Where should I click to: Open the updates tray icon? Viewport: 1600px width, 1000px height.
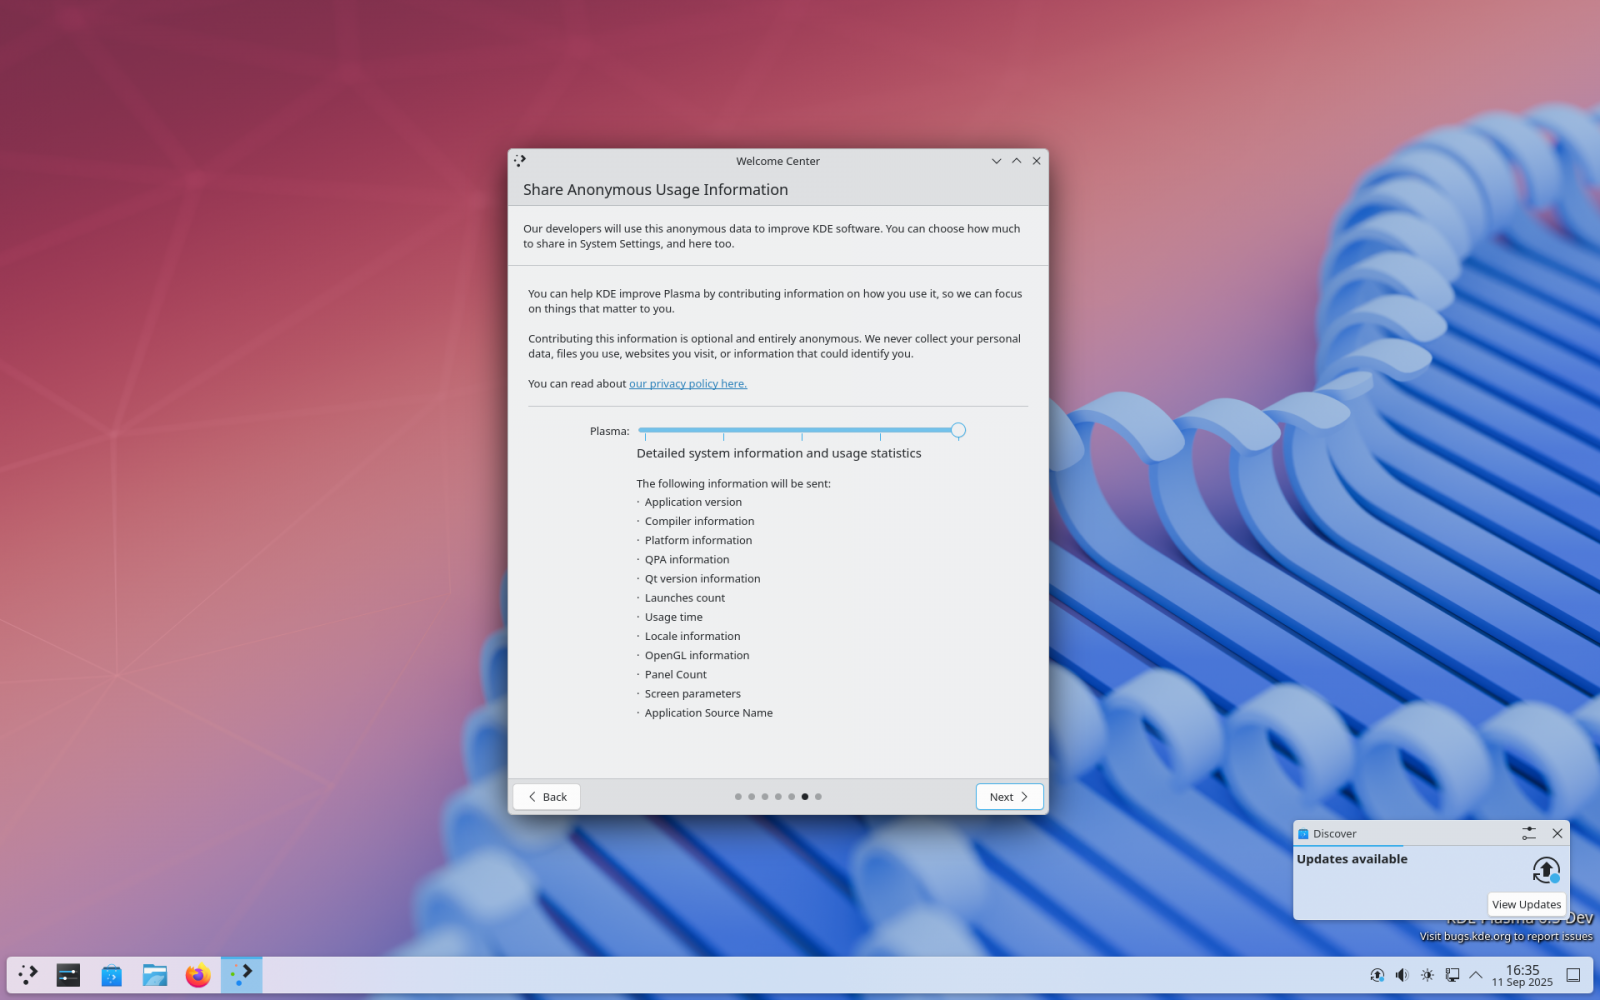coord(1377,975)
